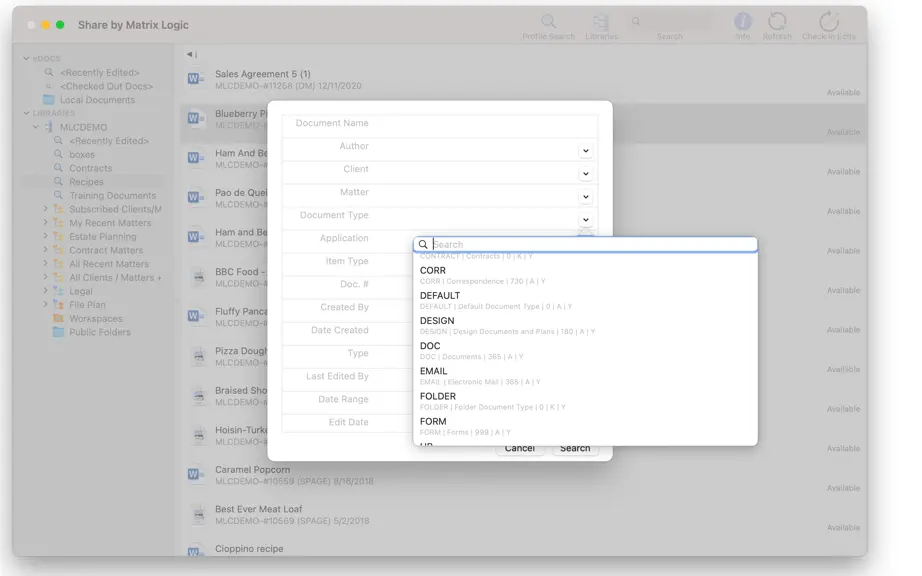Image resolution: width=922 pixels, height=576 pixels.
Task: Click the Check In Edits toolbar icon
Action: coord(829,22)
